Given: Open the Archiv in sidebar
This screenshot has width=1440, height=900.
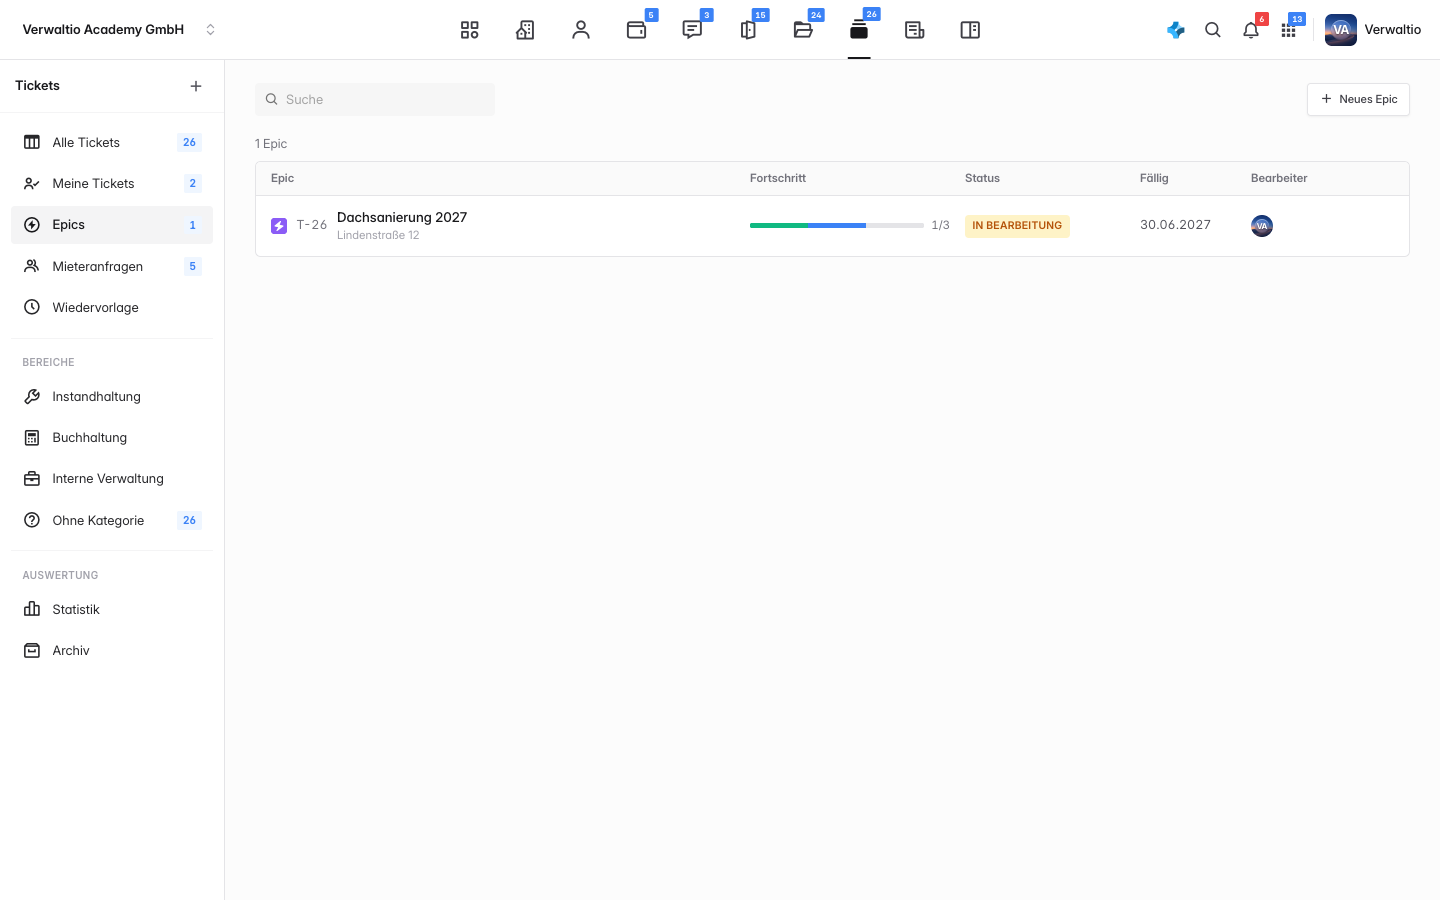Looking at the screenshot, I should click(112, 650).
